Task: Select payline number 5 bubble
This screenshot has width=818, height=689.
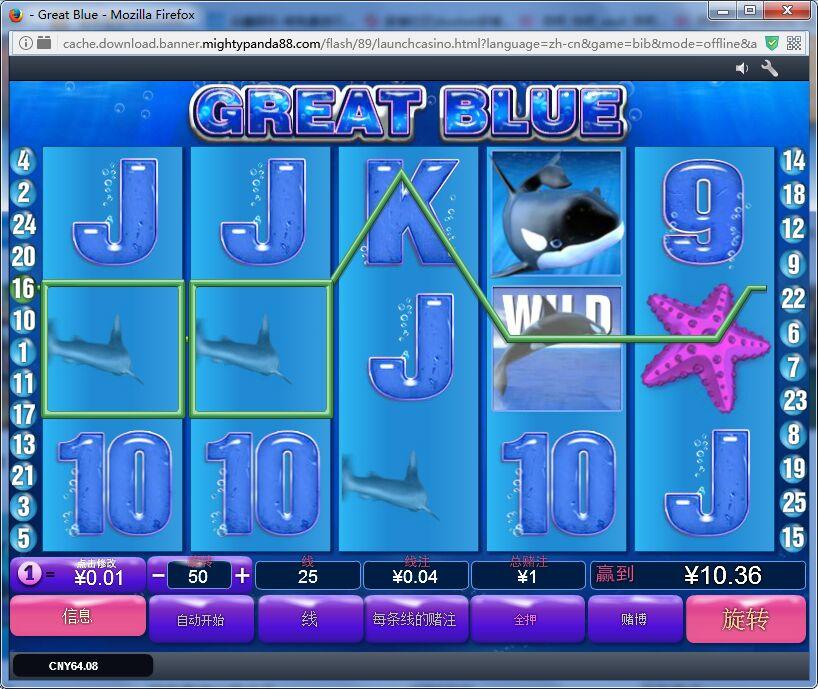Action: click(x=23, y=538)
